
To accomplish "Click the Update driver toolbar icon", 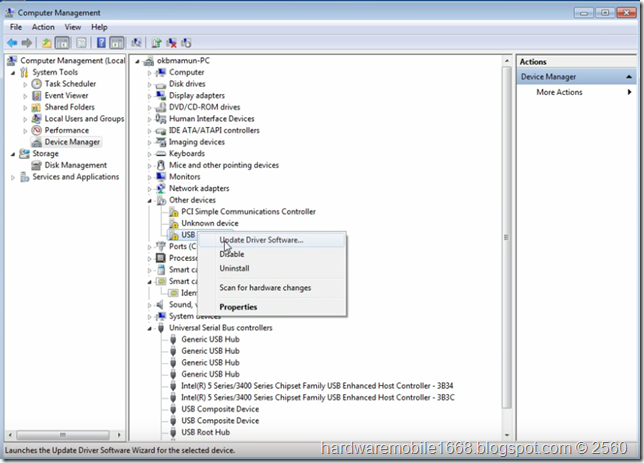I will [x=156, y=43].
